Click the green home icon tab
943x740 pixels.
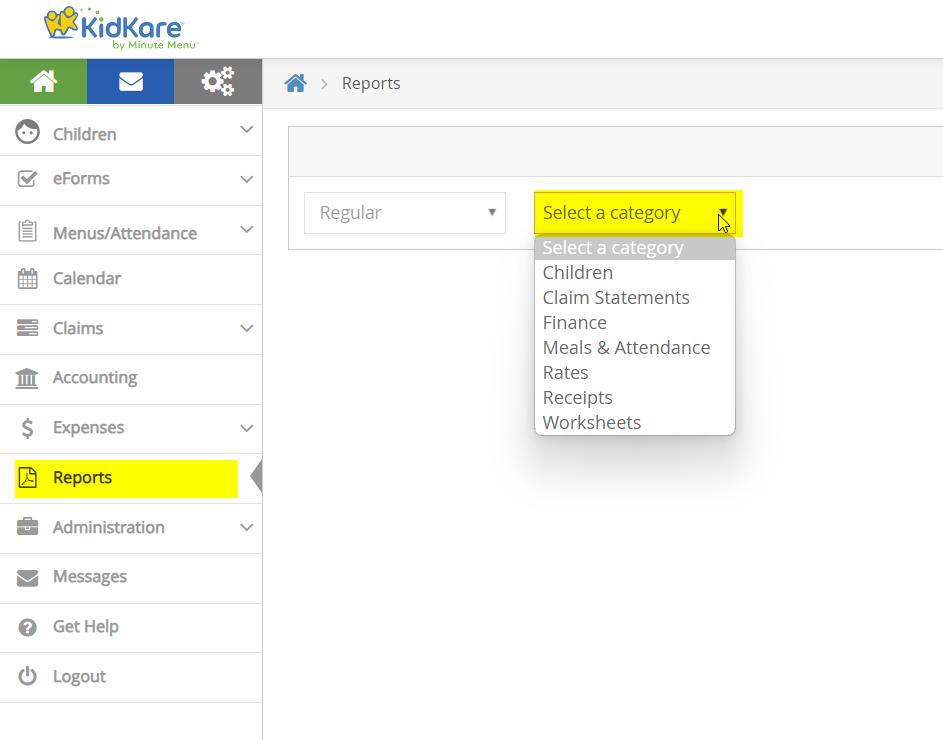tap(43, 82)
